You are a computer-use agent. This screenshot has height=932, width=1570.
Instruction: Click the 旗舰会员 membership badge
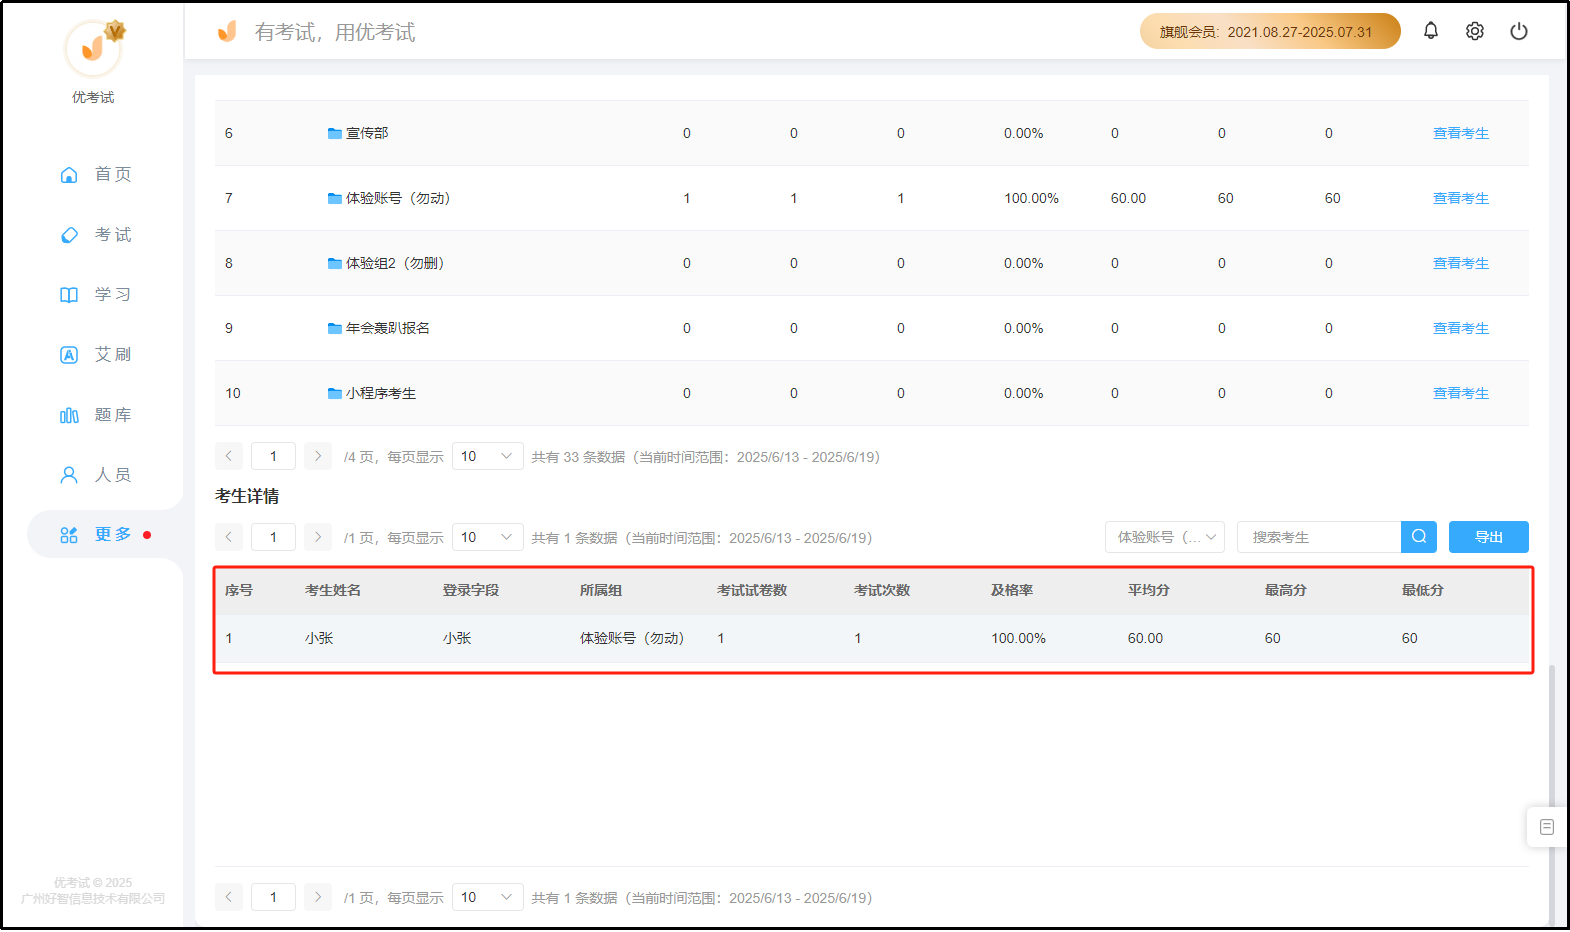click(1270, 31)
